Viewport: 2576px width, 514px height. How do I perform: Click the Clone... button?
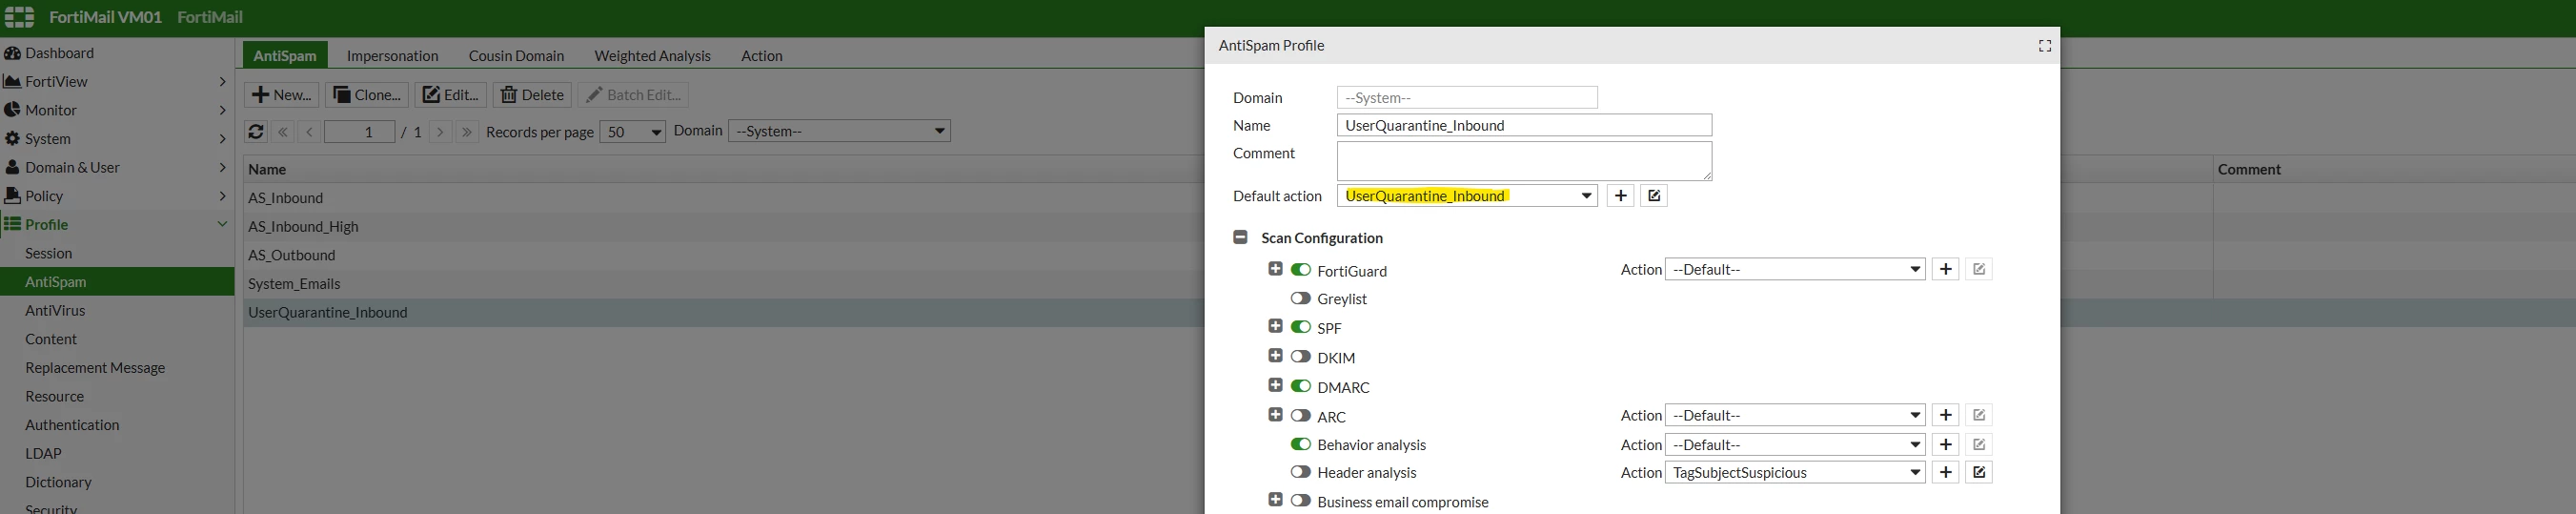(367, 95)
